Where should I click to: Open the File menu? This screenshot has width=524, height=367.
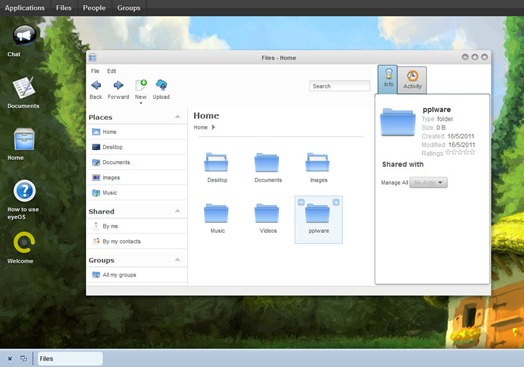pos(95,71)
